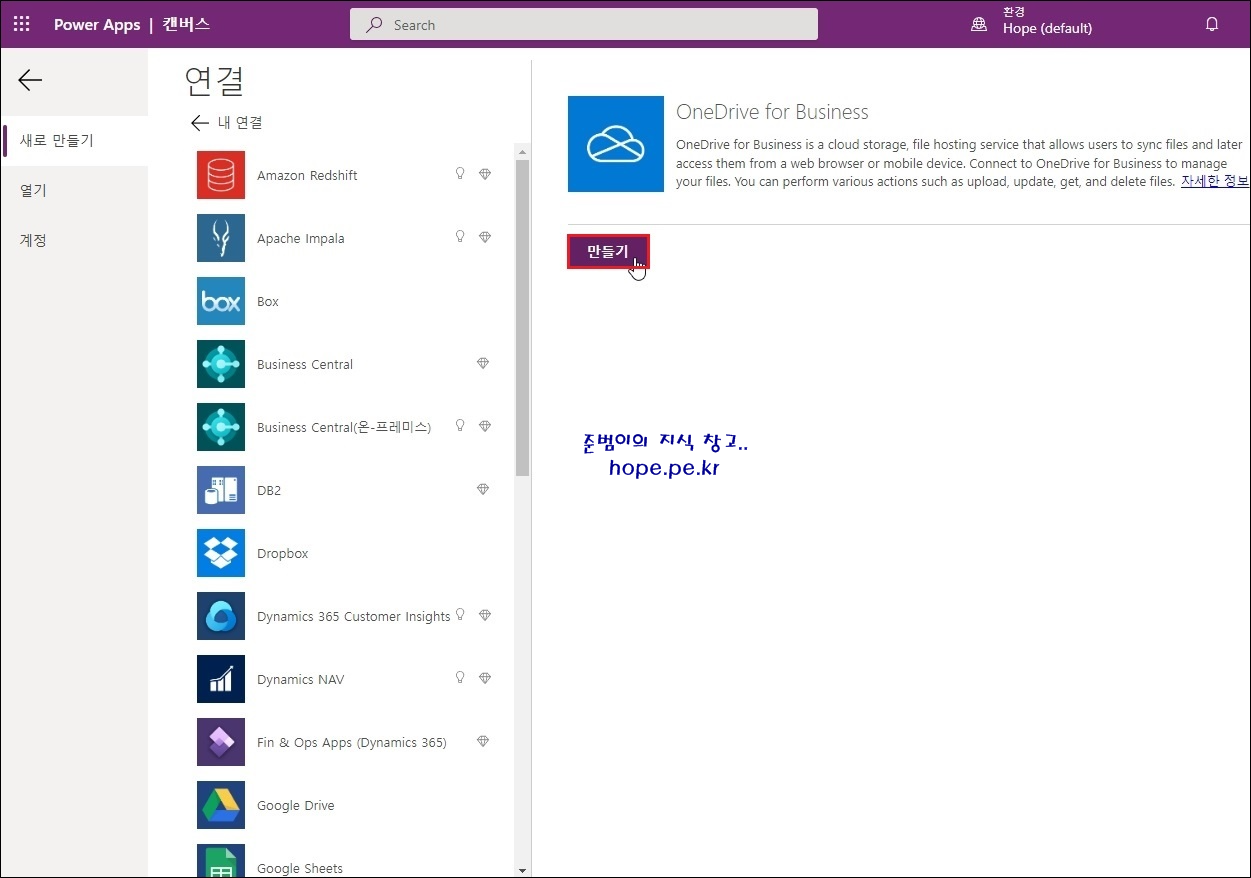Screen dimensions: 1251x878
Task: Click the premium diamond icon beside Business Central
Action: [483, 363]
